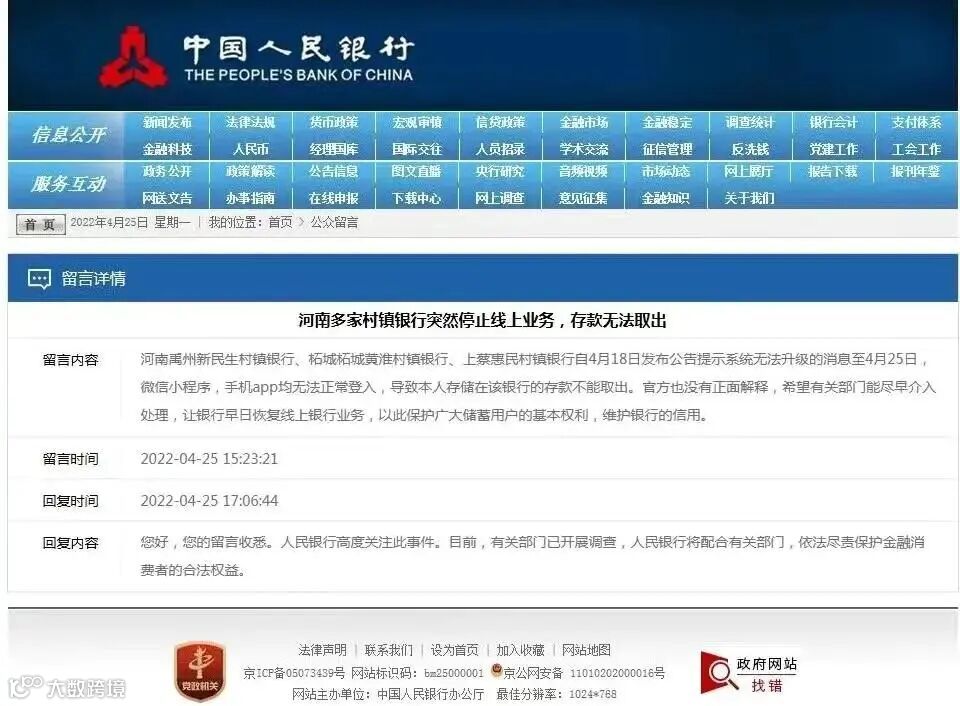Click the 留言时间 value 2022-04-25 15:23:21
960x706 pixels.
(209, 459)
